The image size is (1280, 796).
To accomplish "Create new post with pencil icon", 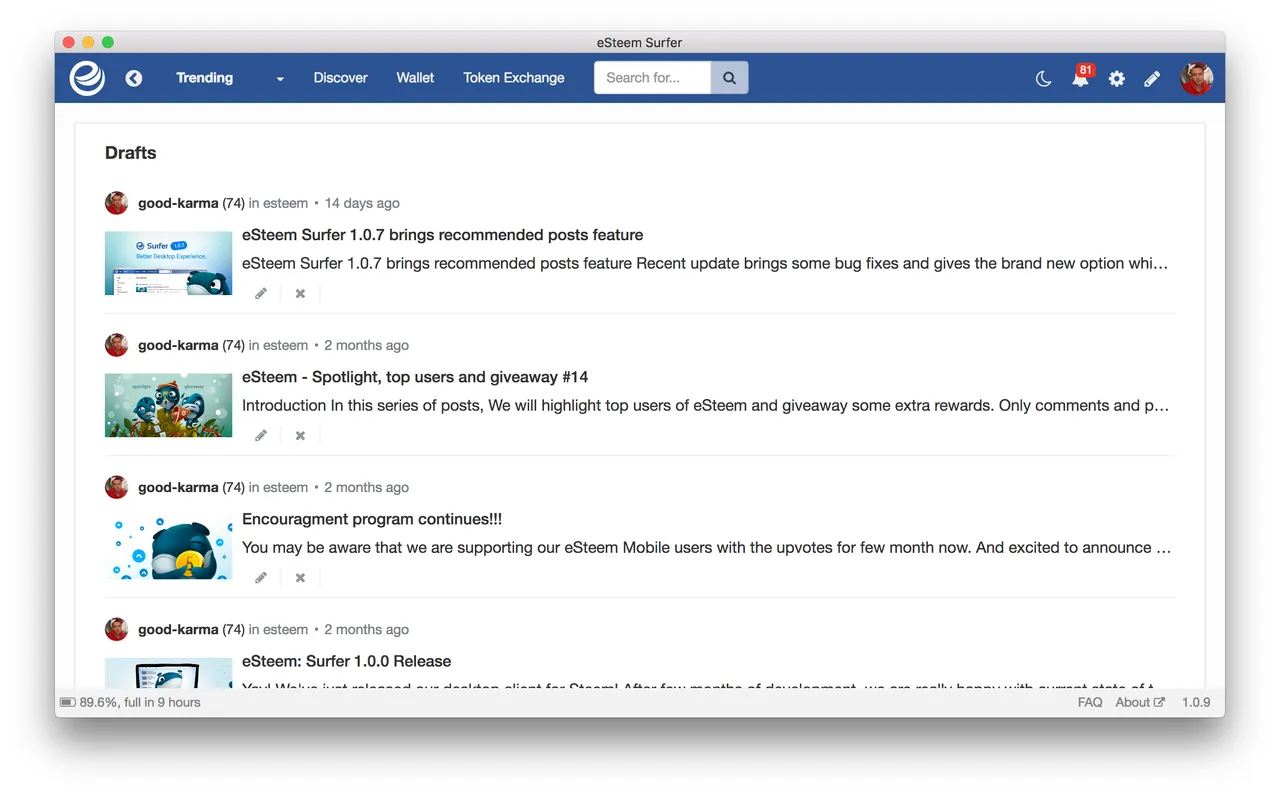I will click(x=1152, y=78).
